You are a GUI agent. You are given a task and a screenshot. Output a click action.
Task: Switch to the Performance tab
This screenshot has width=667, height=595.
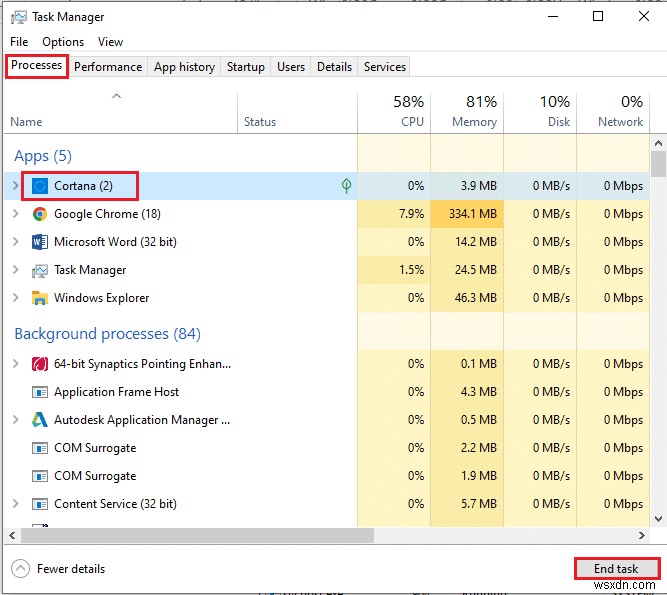108,67
